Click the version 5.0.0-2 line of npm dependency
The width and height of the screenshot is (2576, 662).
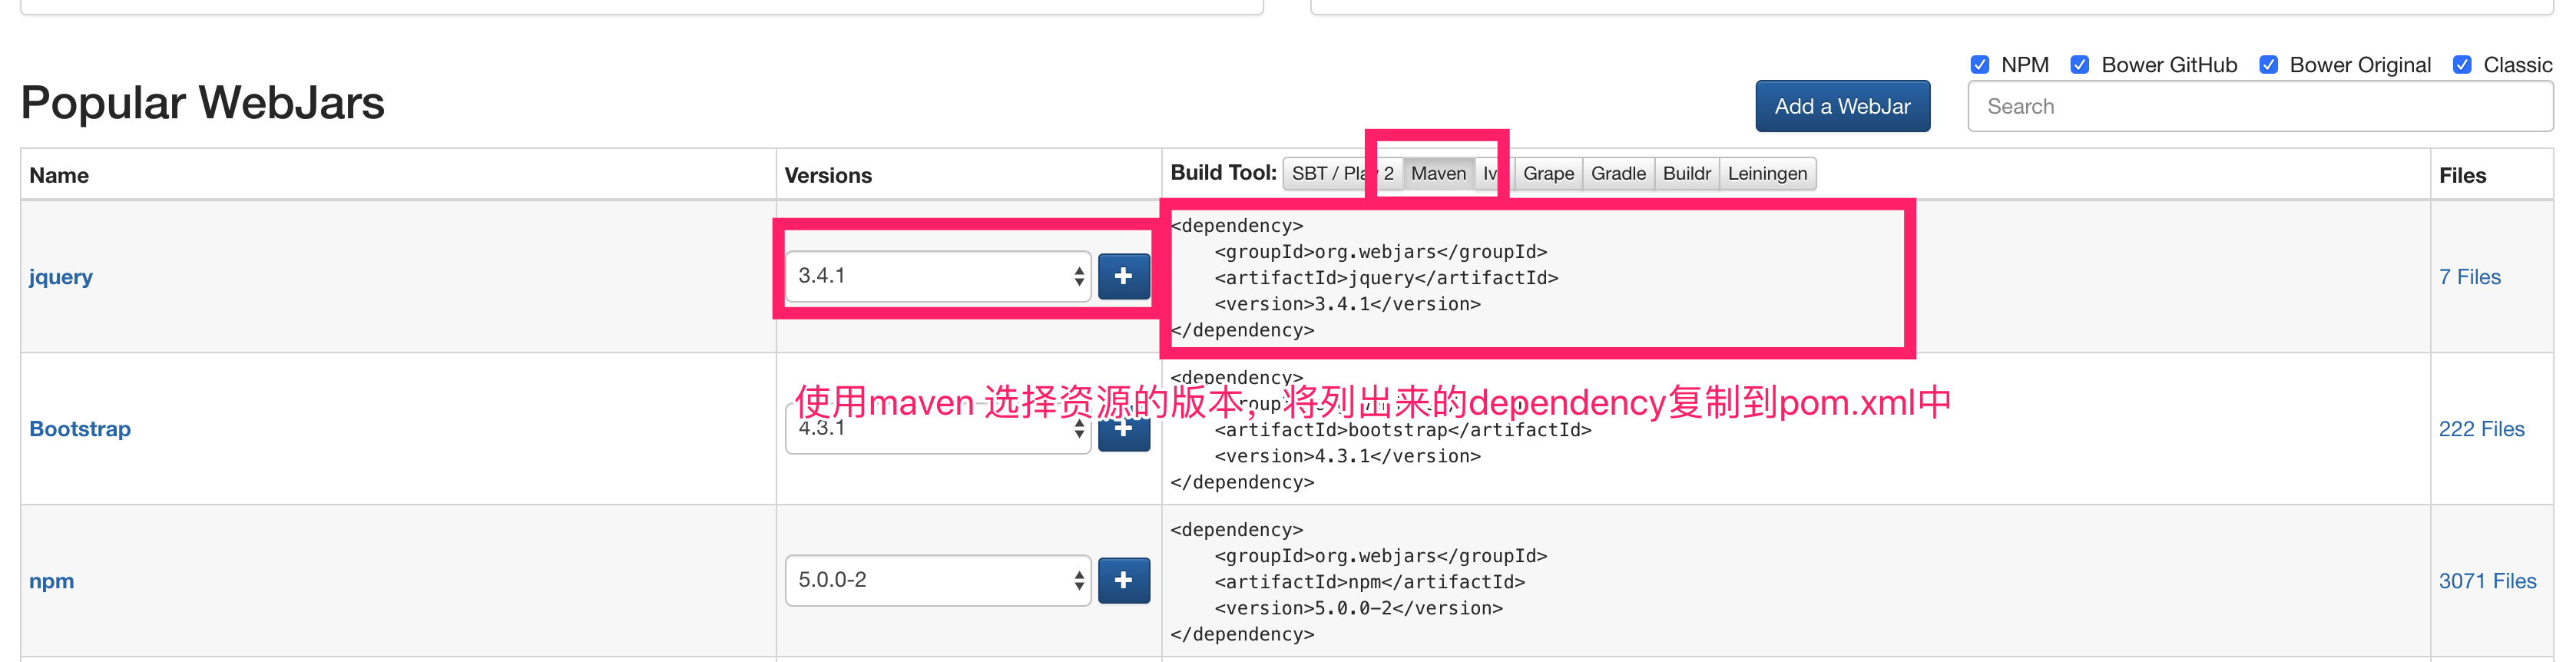1358,608
